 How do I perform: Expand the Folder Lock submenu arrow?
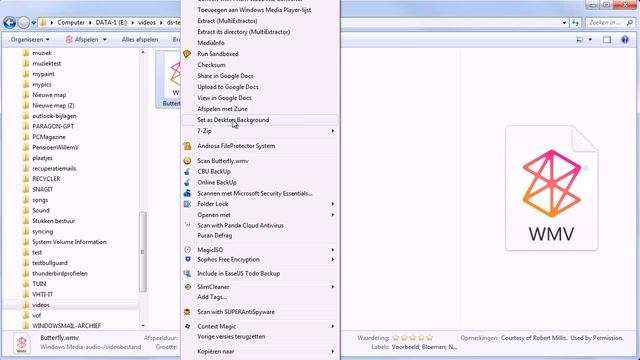click(x=333, y=204)
